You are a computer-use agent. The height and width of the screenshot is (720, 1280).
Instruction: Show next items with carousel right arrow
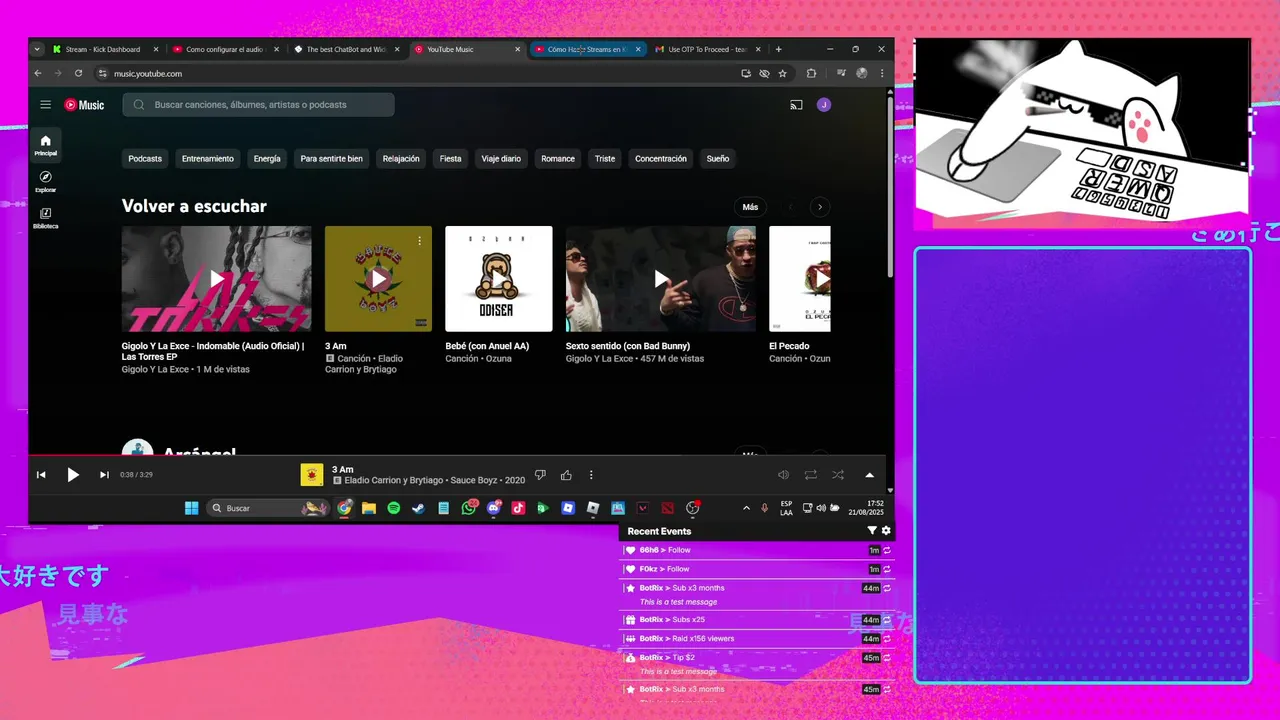(820, 207)
